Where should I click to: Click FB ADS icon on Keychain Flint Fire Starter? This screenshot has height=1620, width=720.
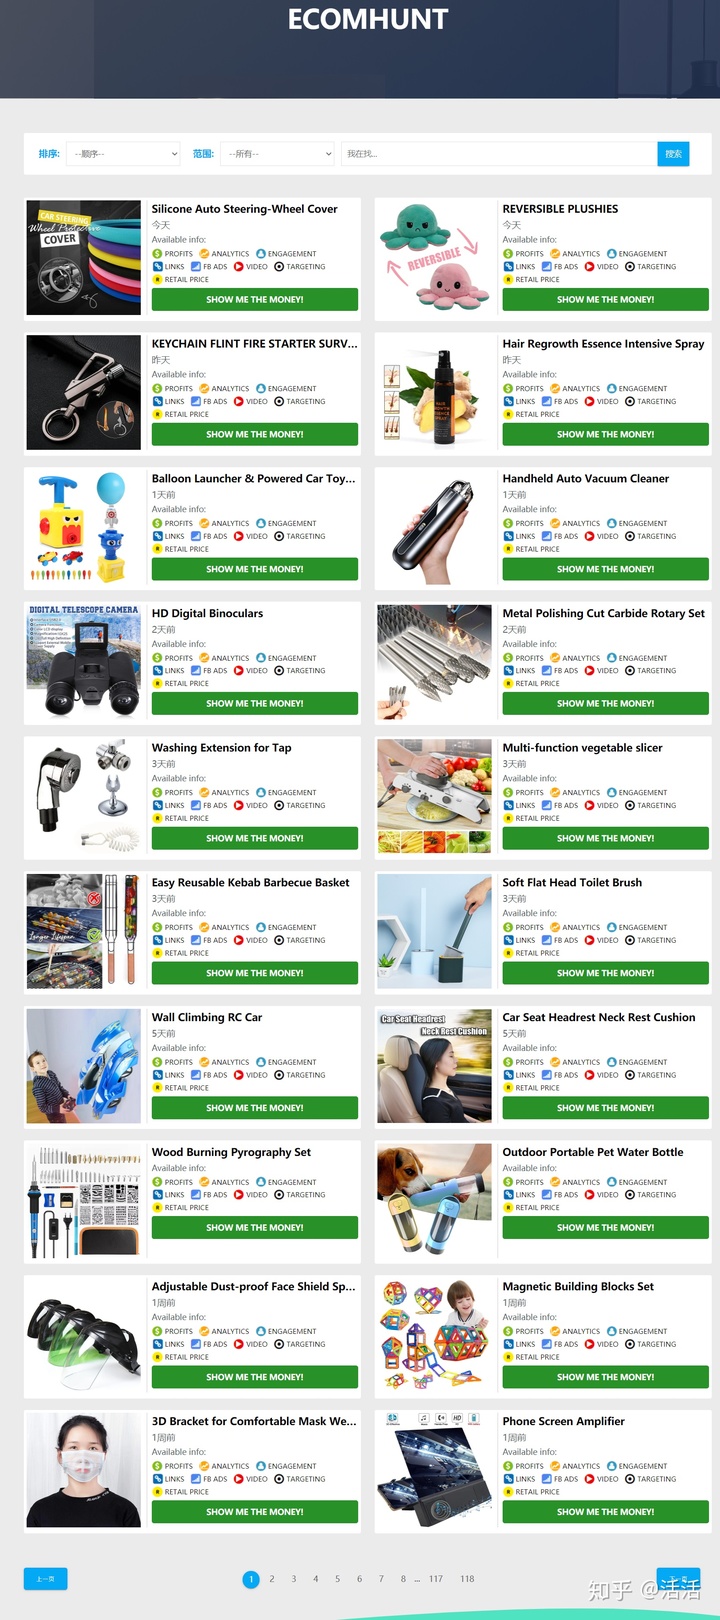point(196,402)
